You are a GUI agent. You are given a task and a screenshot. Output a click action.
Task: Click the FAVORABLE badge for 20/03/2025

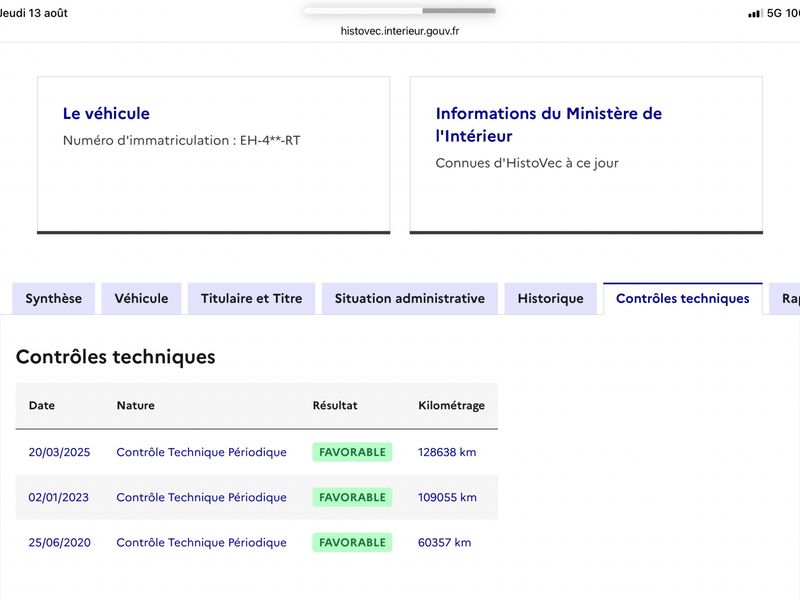tap(352, 452)
